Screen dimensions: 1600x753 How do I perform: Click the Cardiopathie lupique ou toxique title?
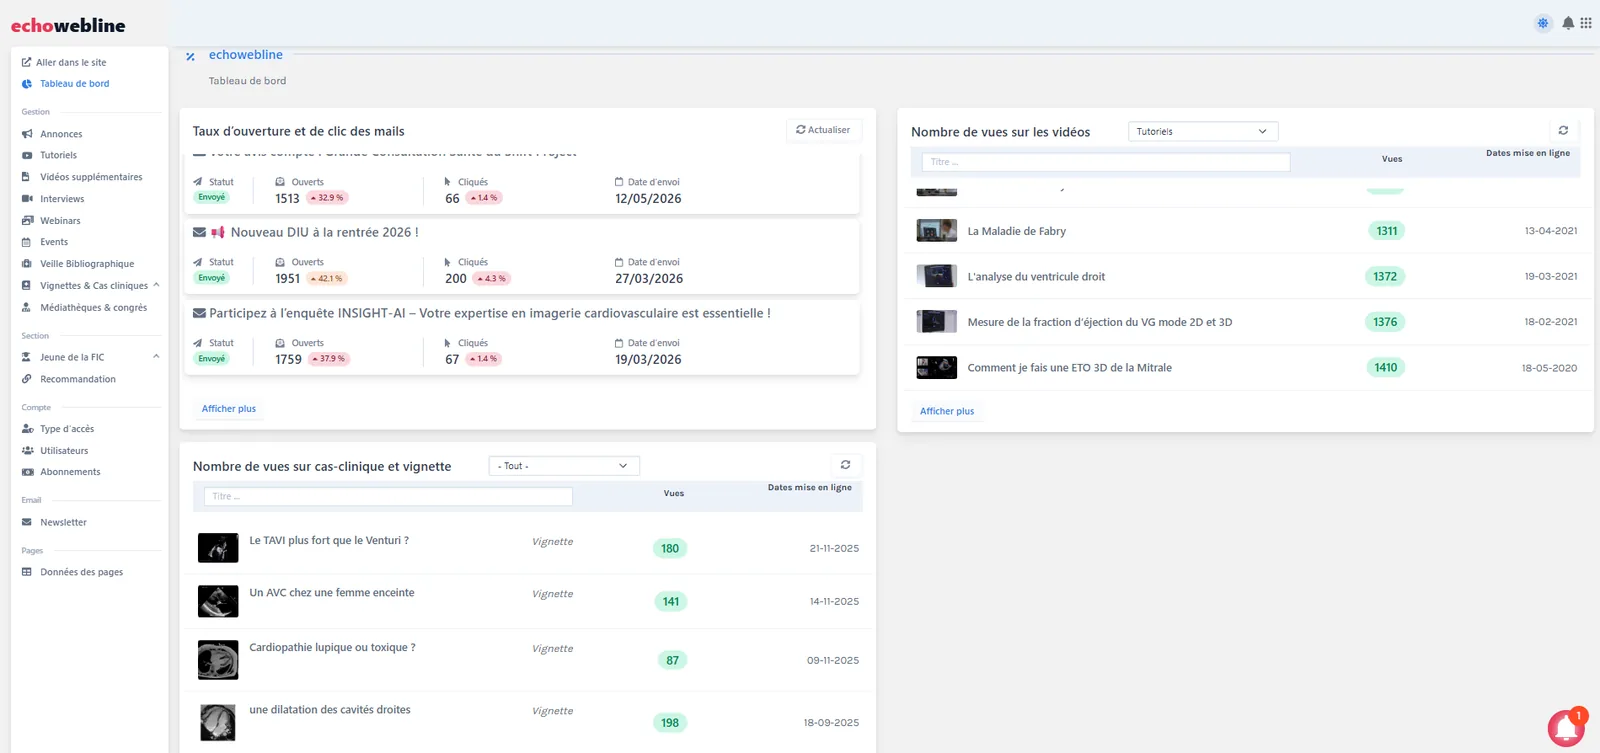pos(332,648)
